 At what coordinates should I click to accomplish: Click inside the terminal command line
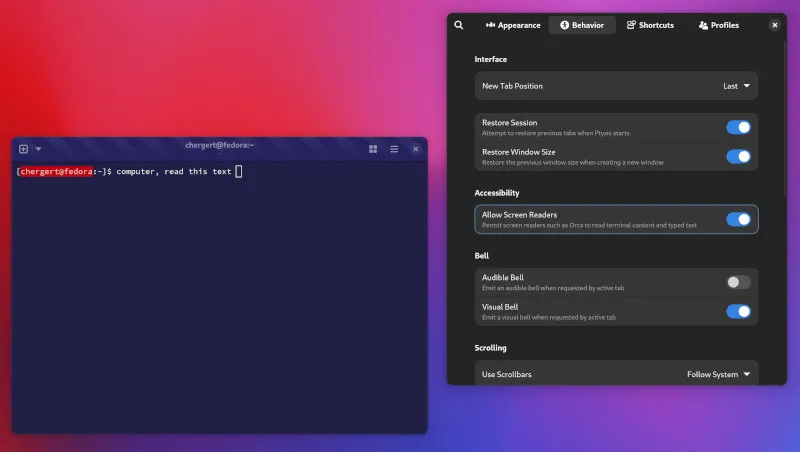(219, 171)
